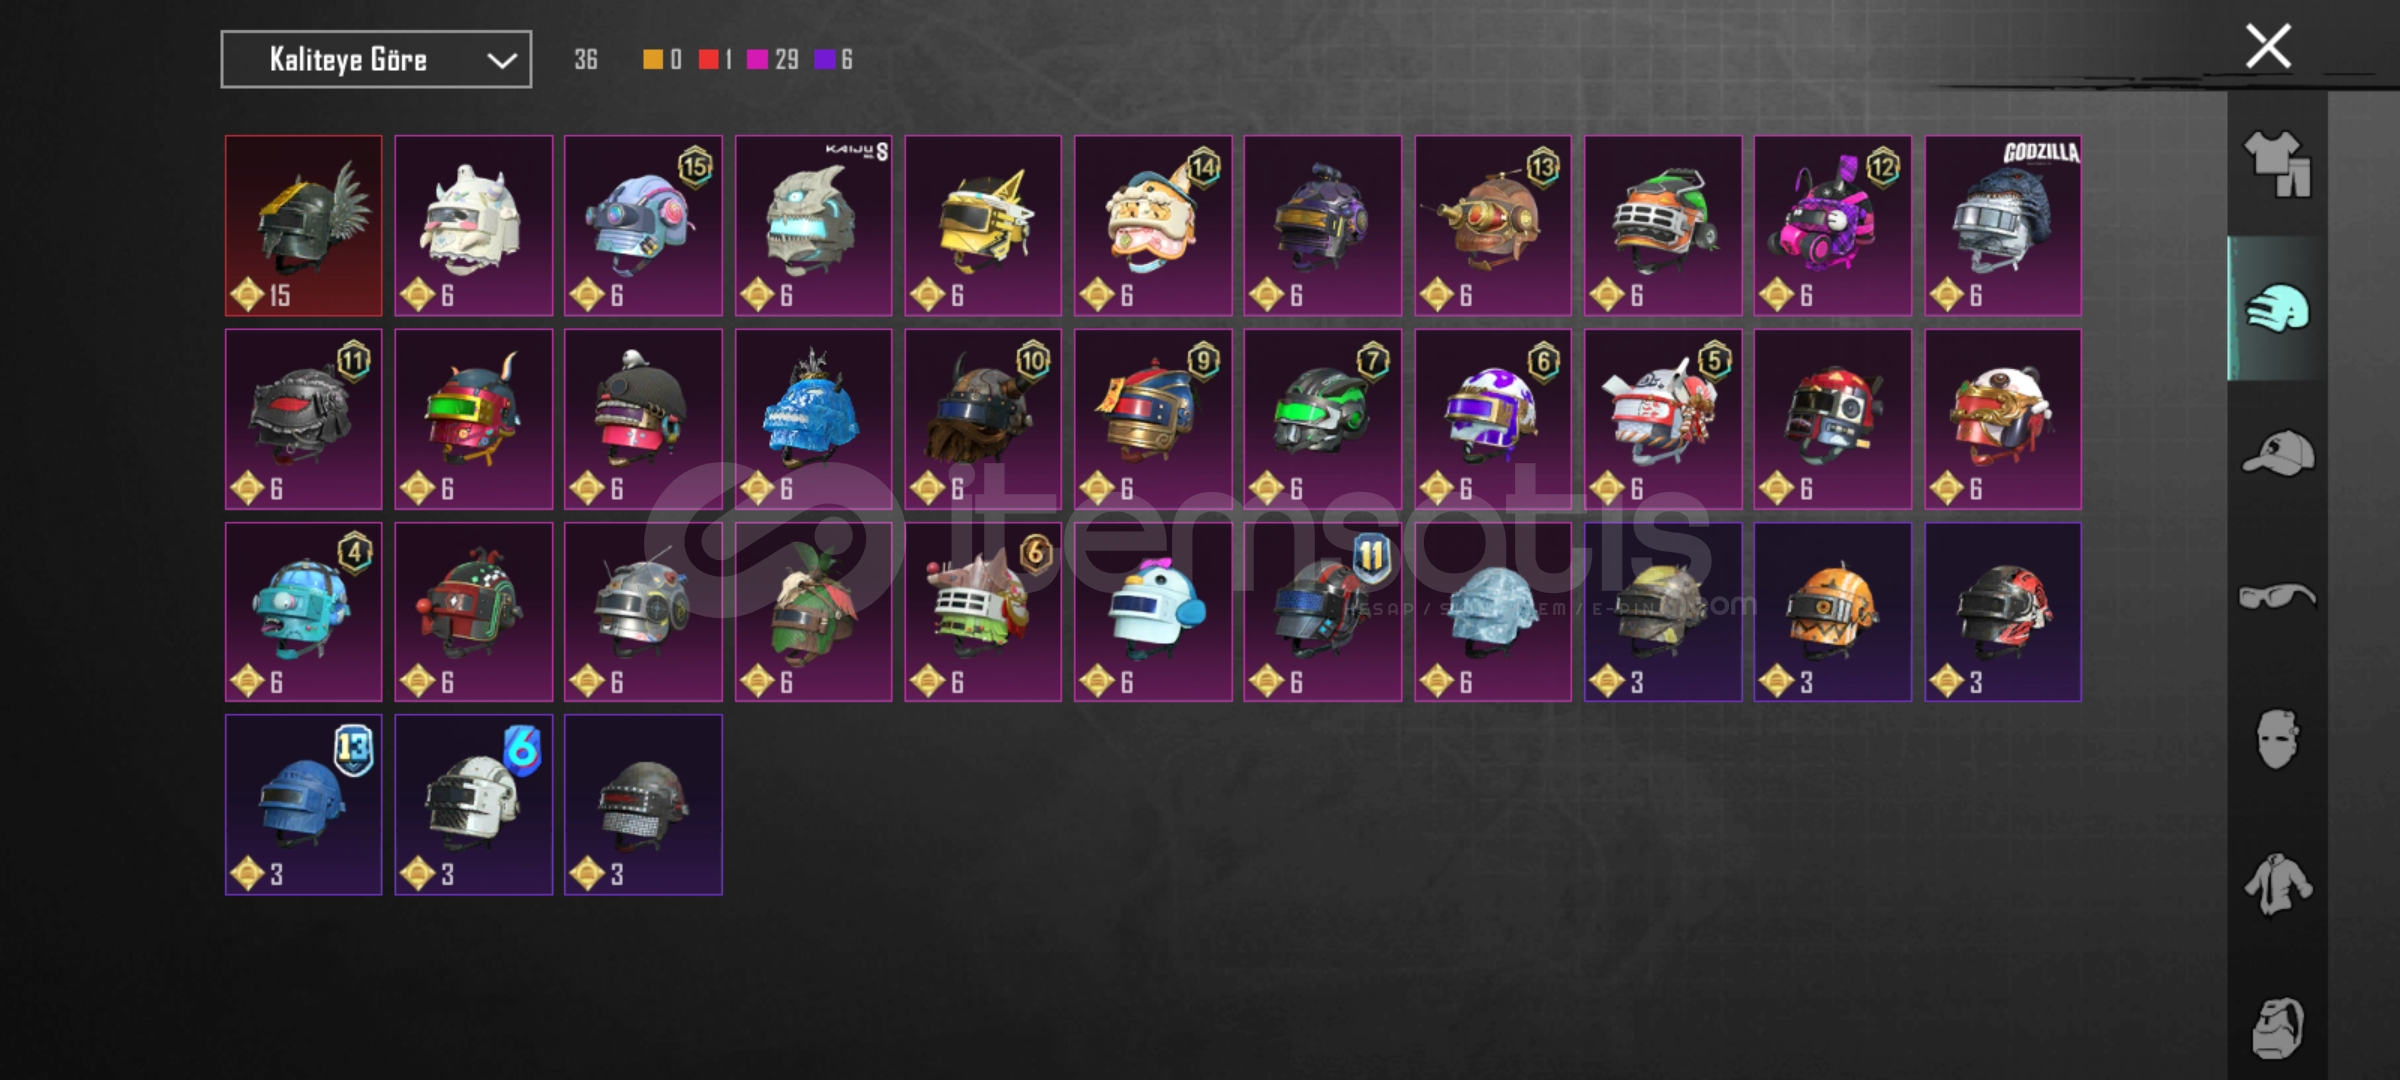Select the red winged helmet worth 15
Screen dimensions: 2400x1080
coord(304,226)
